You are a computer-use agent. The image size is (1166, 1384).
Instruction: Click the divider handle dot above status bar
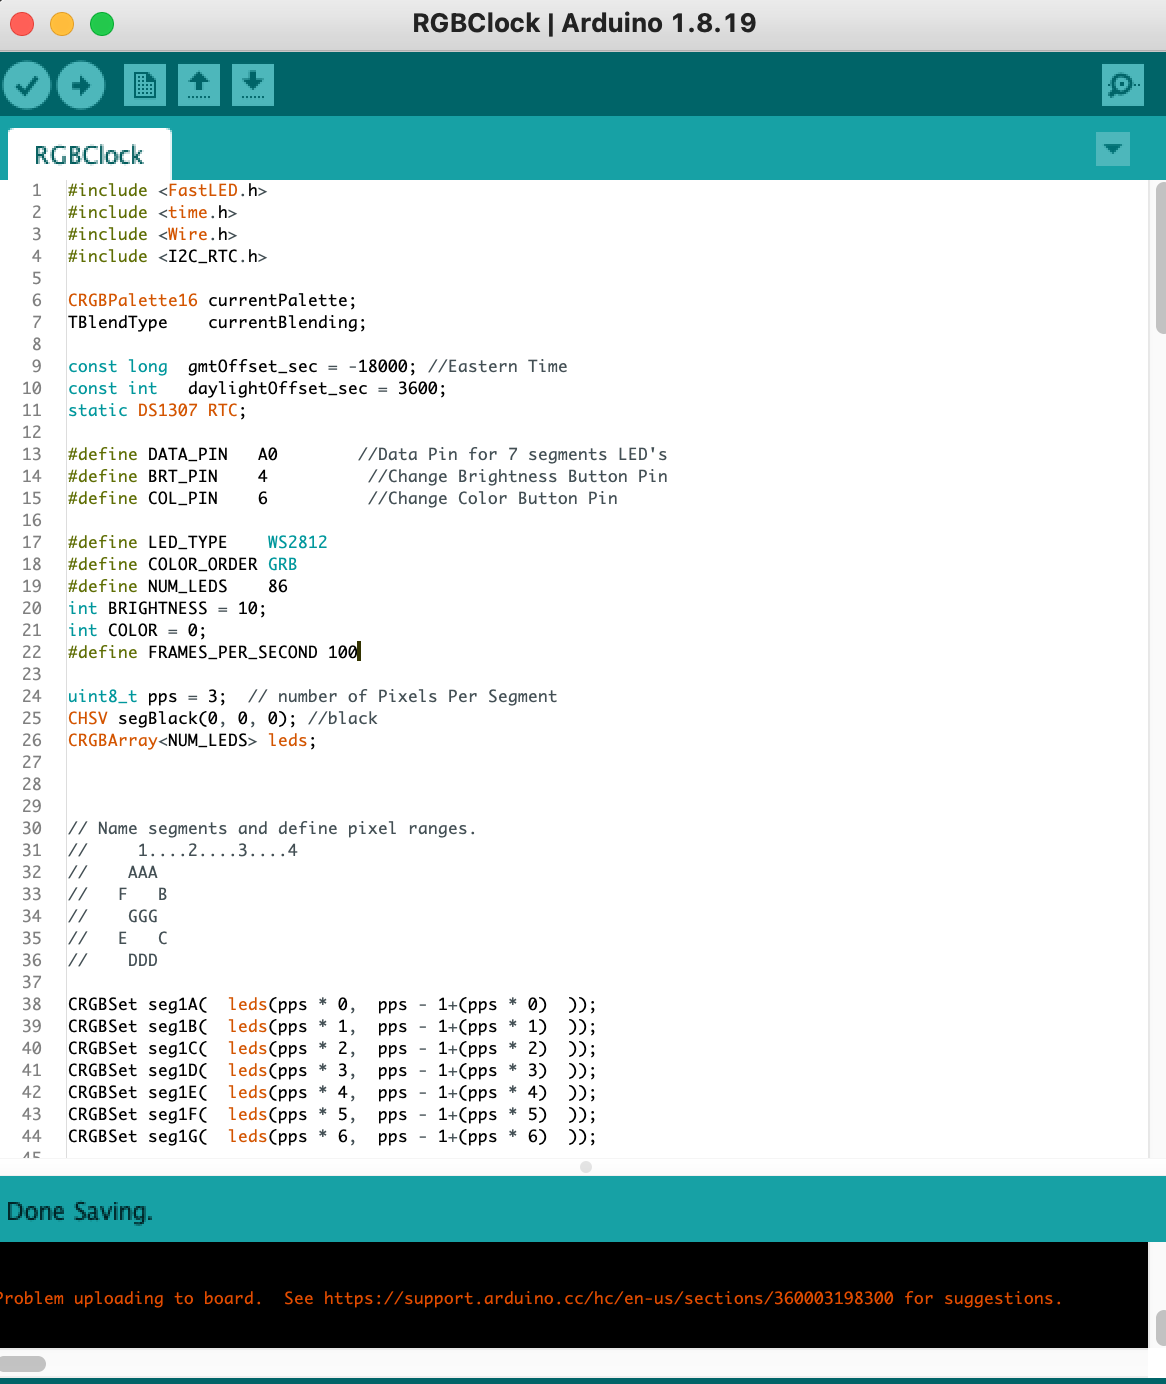pos(586,1167)
